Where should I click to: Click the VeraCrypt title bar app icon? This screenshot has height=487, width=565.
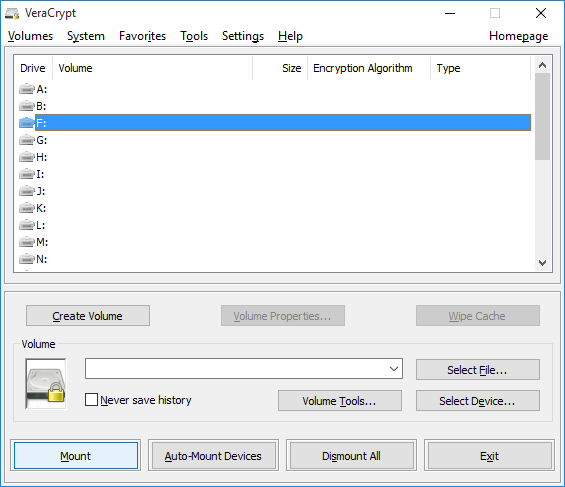[12, 14]
